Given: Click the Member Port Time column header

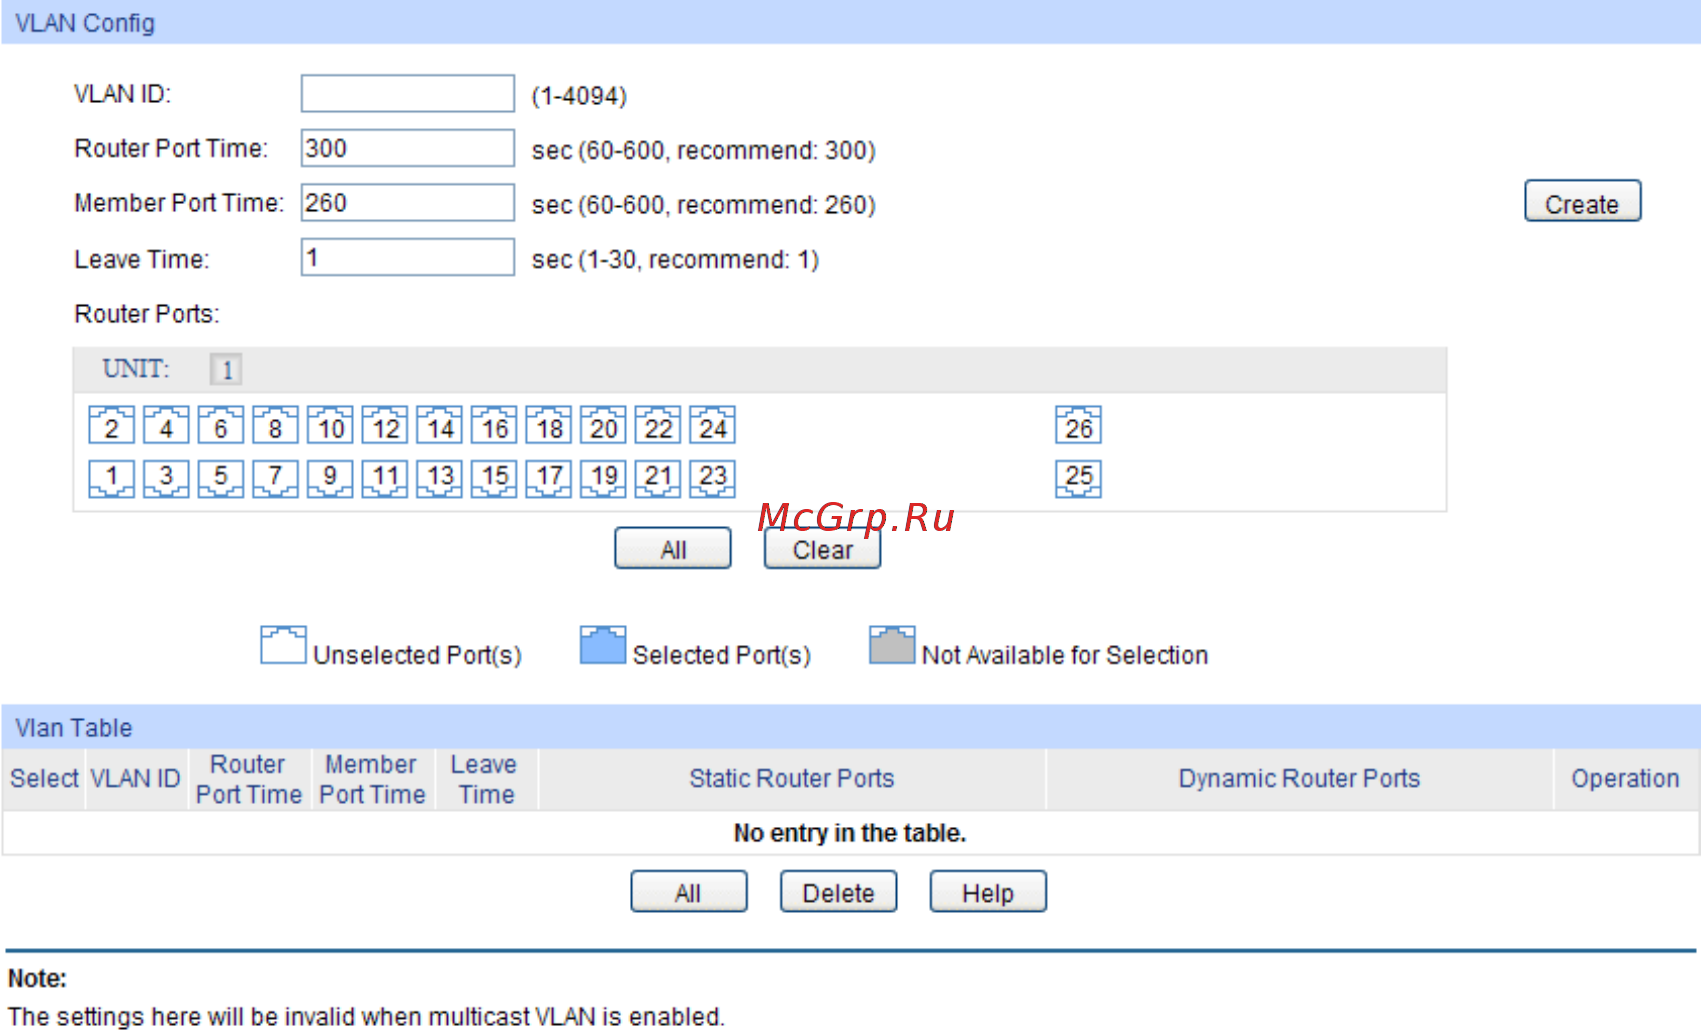Looking at the screenshot, I should 372,779.
